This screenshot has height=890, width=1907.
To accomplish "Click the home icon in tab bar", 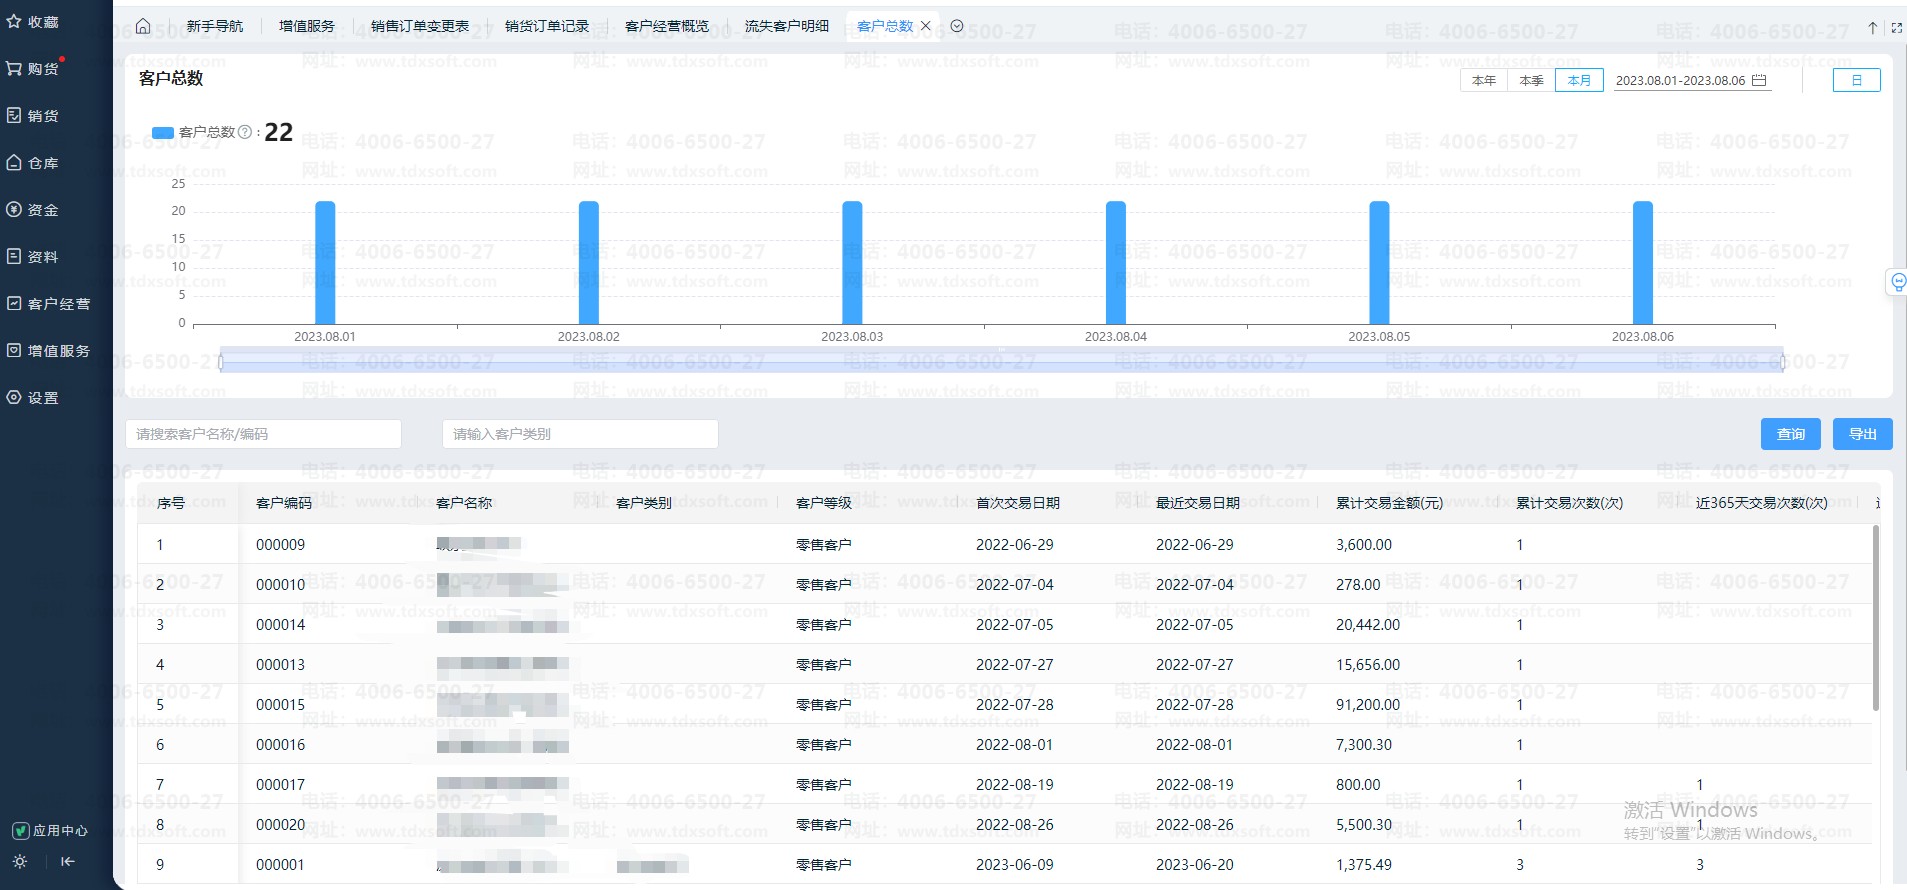I will tap(143, 26).
